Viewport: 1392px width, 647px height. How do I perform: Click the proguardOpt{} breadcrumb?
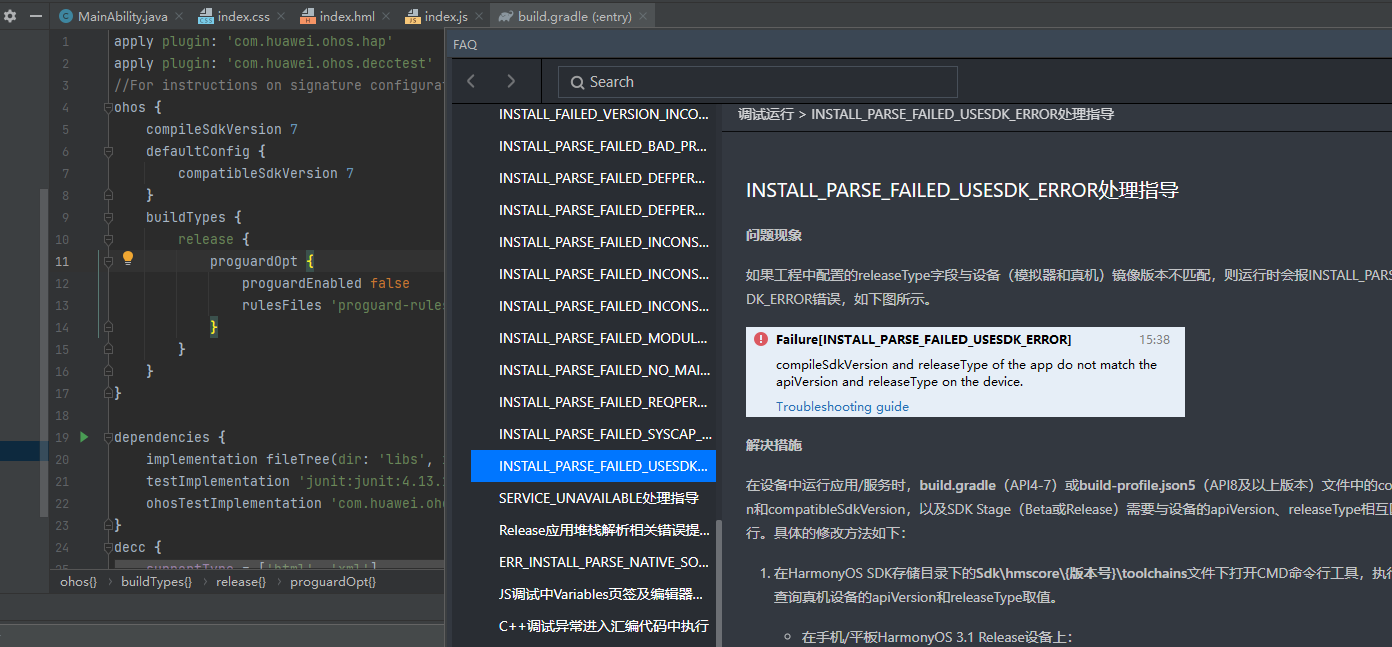(333, 582)
